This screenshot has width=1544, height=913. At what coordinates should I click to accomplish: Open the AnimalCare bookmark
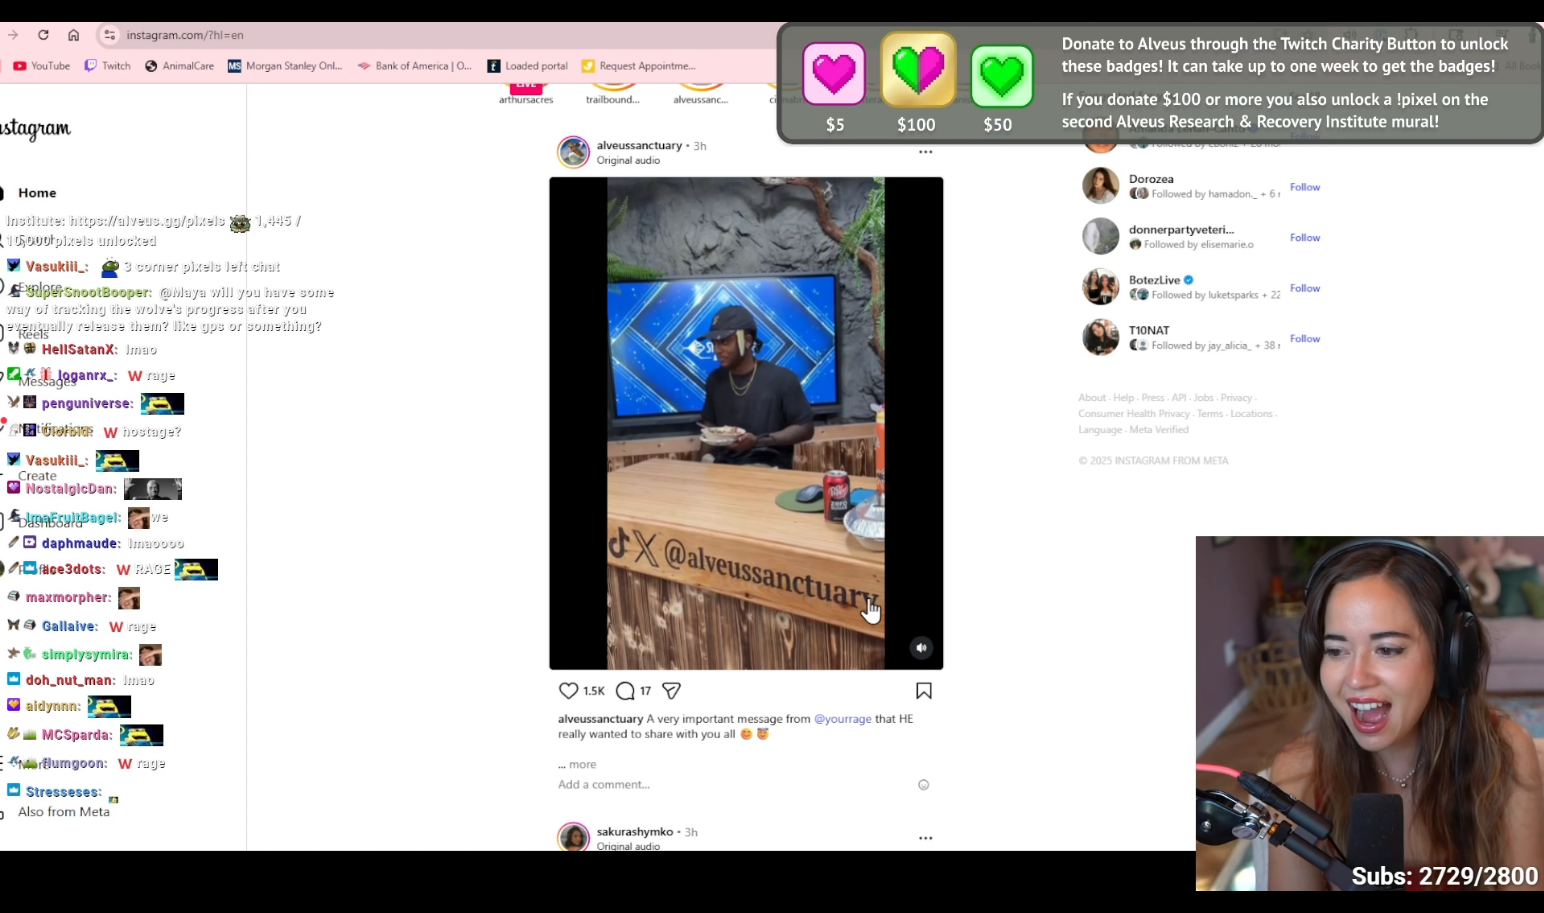(180, 66)
